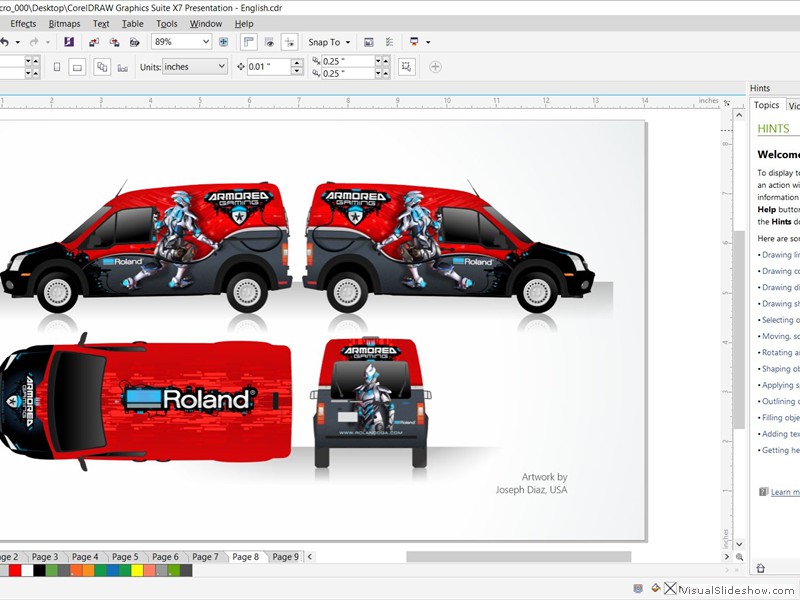Pick the red color swatch in palette
The height and width of the screenshot is (600, 800).
(x=15, y=570)
